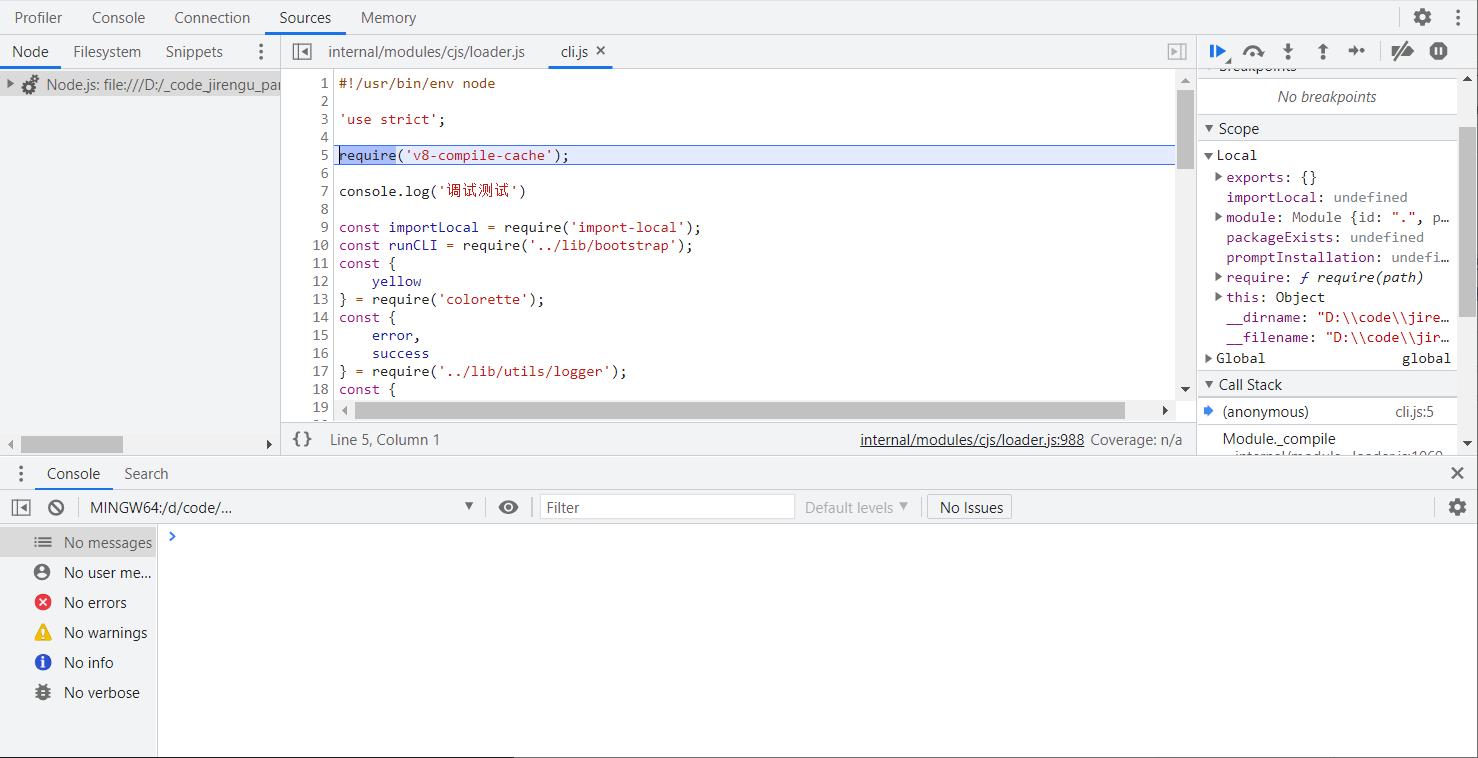Open console settings gear
Viewport: 1478px width, 758px height.
pyautogui.click(x=1457, y=507)
